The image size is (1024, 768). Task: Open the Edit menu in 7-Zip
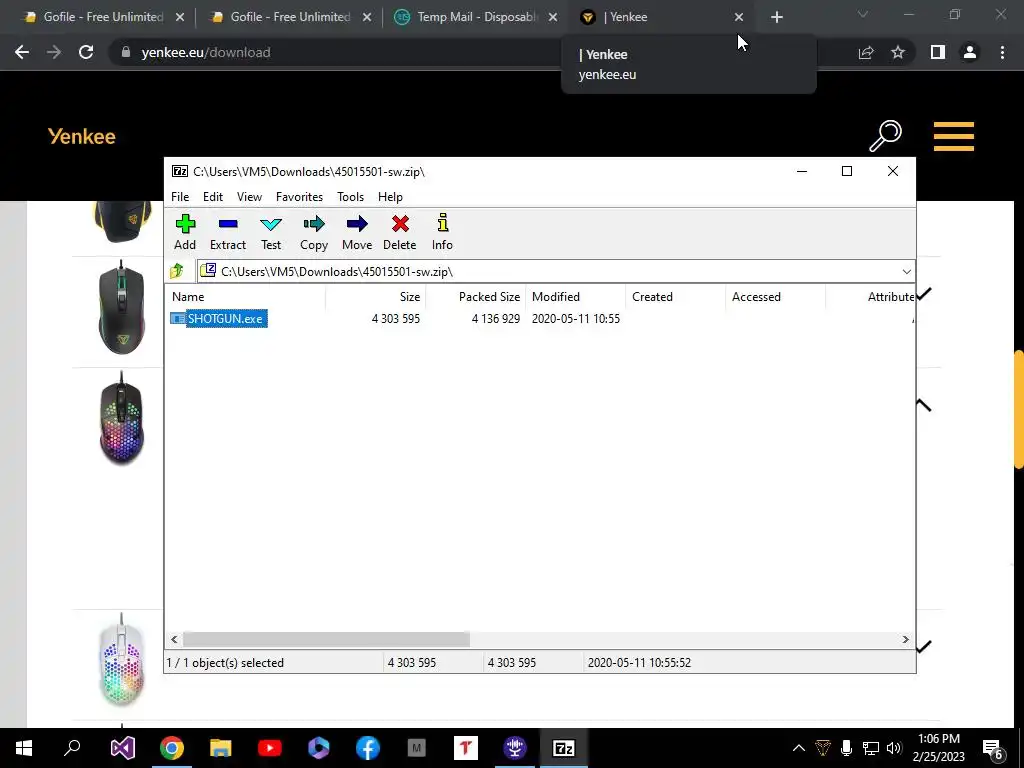pos(213,197)
